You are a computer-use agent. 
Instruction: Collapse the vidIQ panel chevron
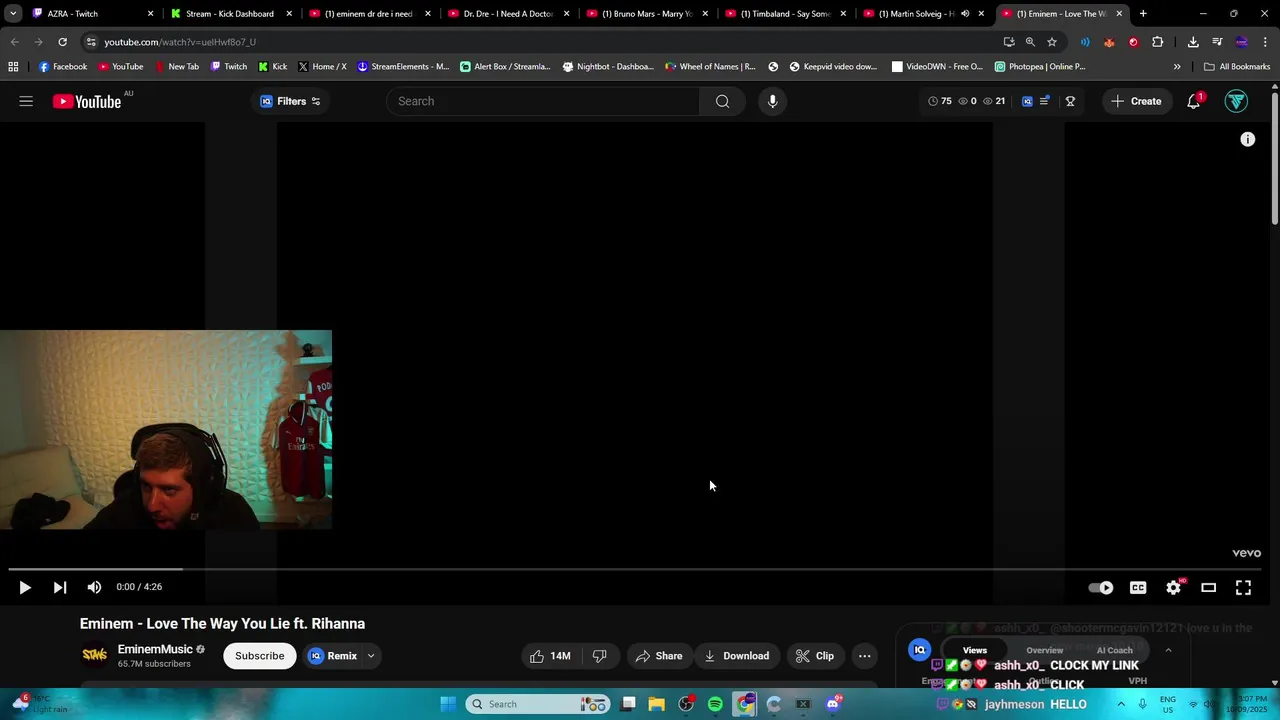pos(1168,650)
